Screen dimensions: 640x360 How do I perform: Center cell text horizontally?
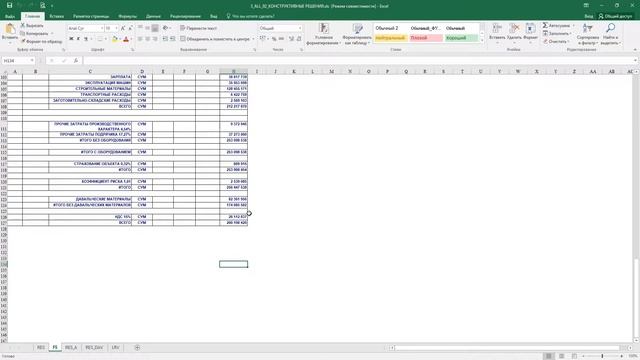coord(147,39)
